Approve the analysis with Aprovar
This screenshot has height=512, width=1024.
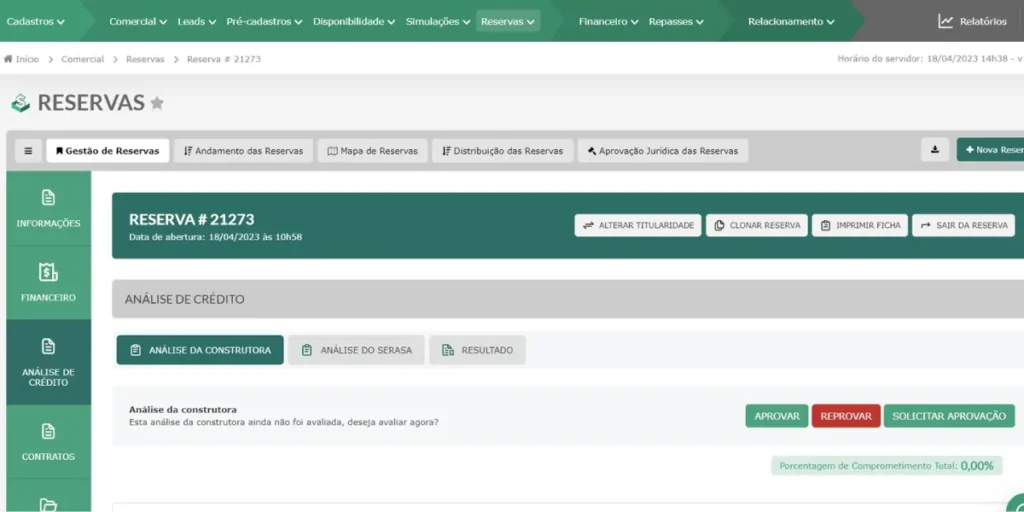click(777, 416)
